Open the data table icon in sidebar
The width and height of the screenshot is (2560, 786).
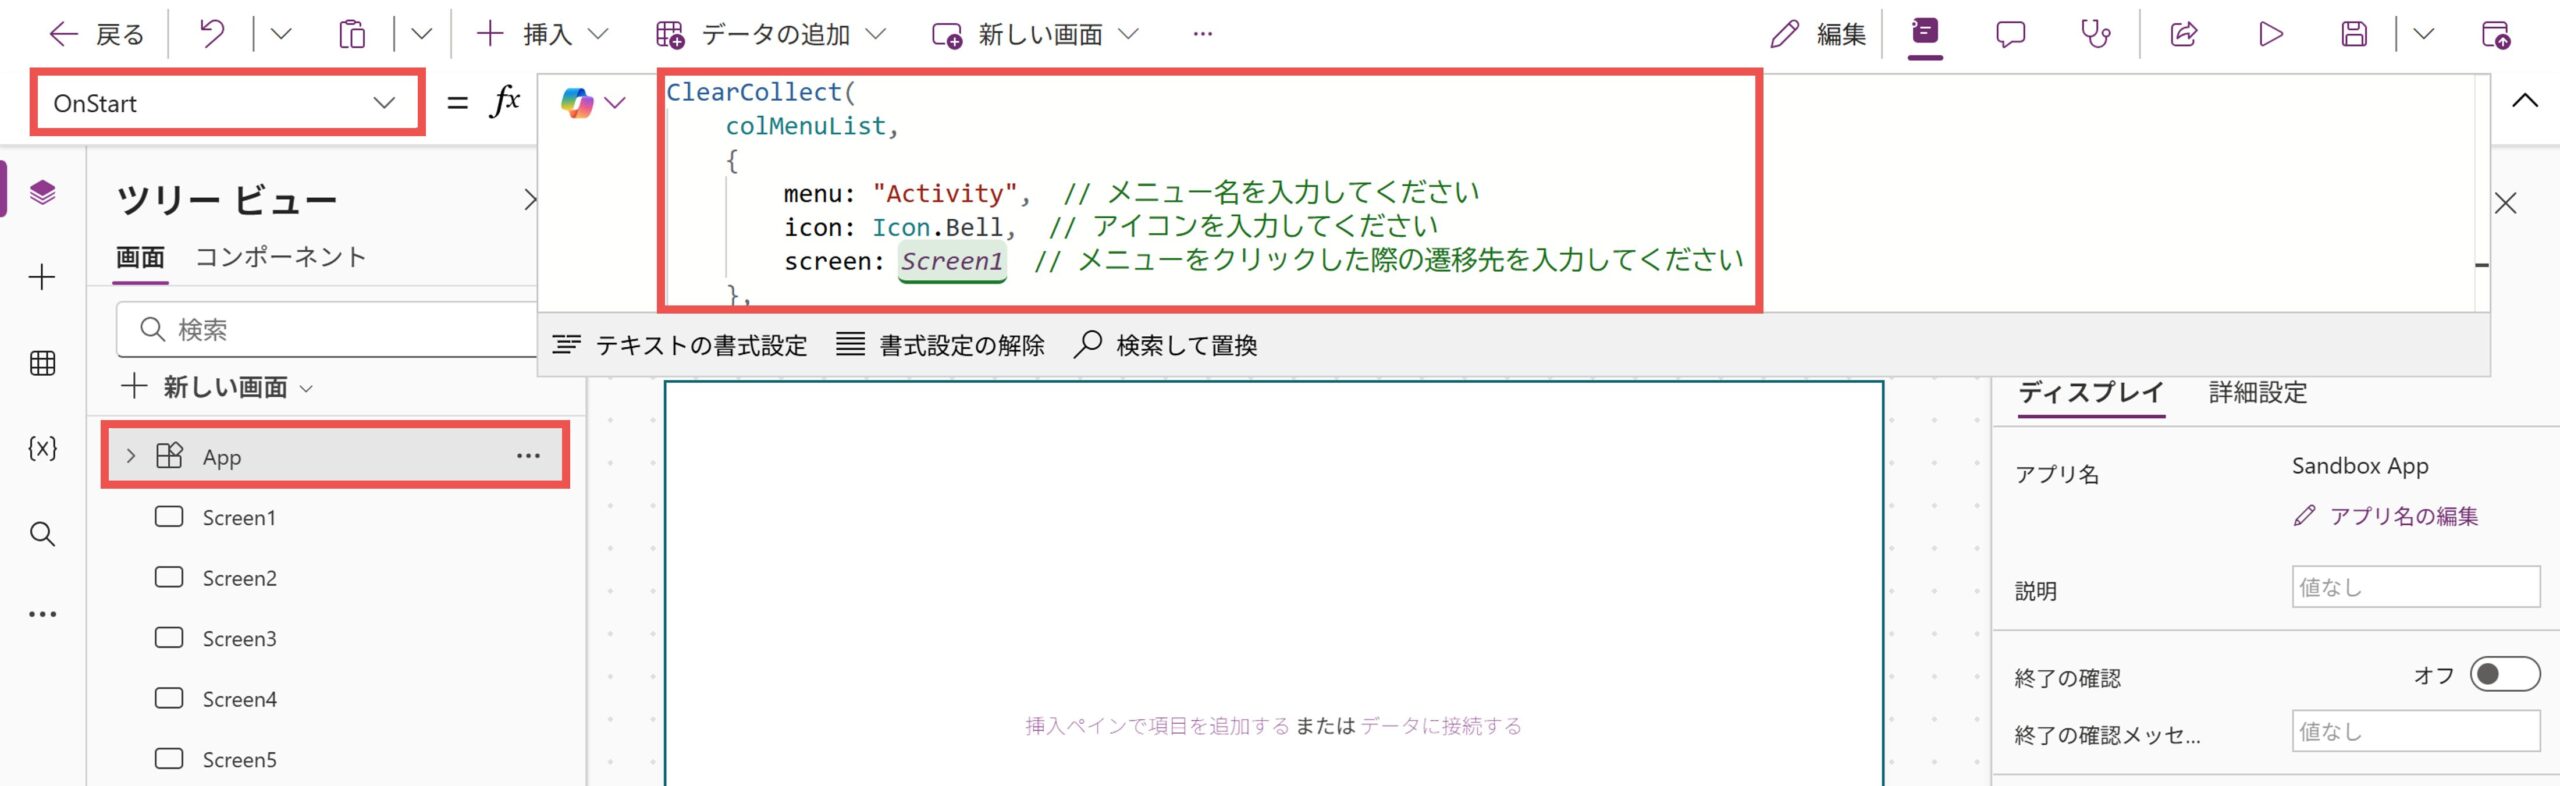pos(42,363)
